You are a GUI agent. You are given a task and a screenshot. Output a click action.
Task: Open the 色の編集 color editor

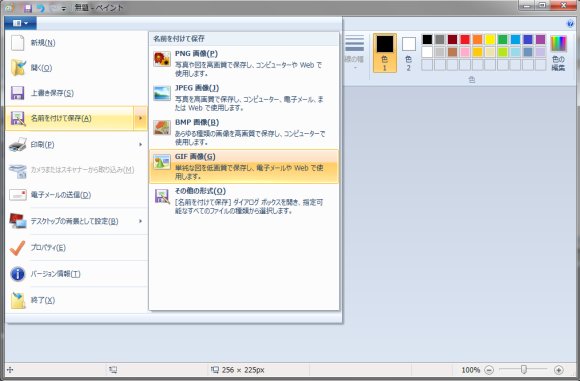(x=559, y=53)
